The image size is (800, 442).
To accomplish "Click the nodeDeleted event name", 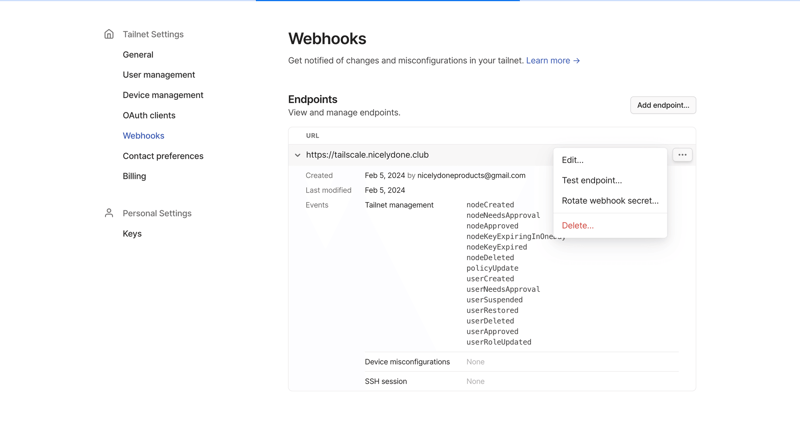I will [490, 258].
